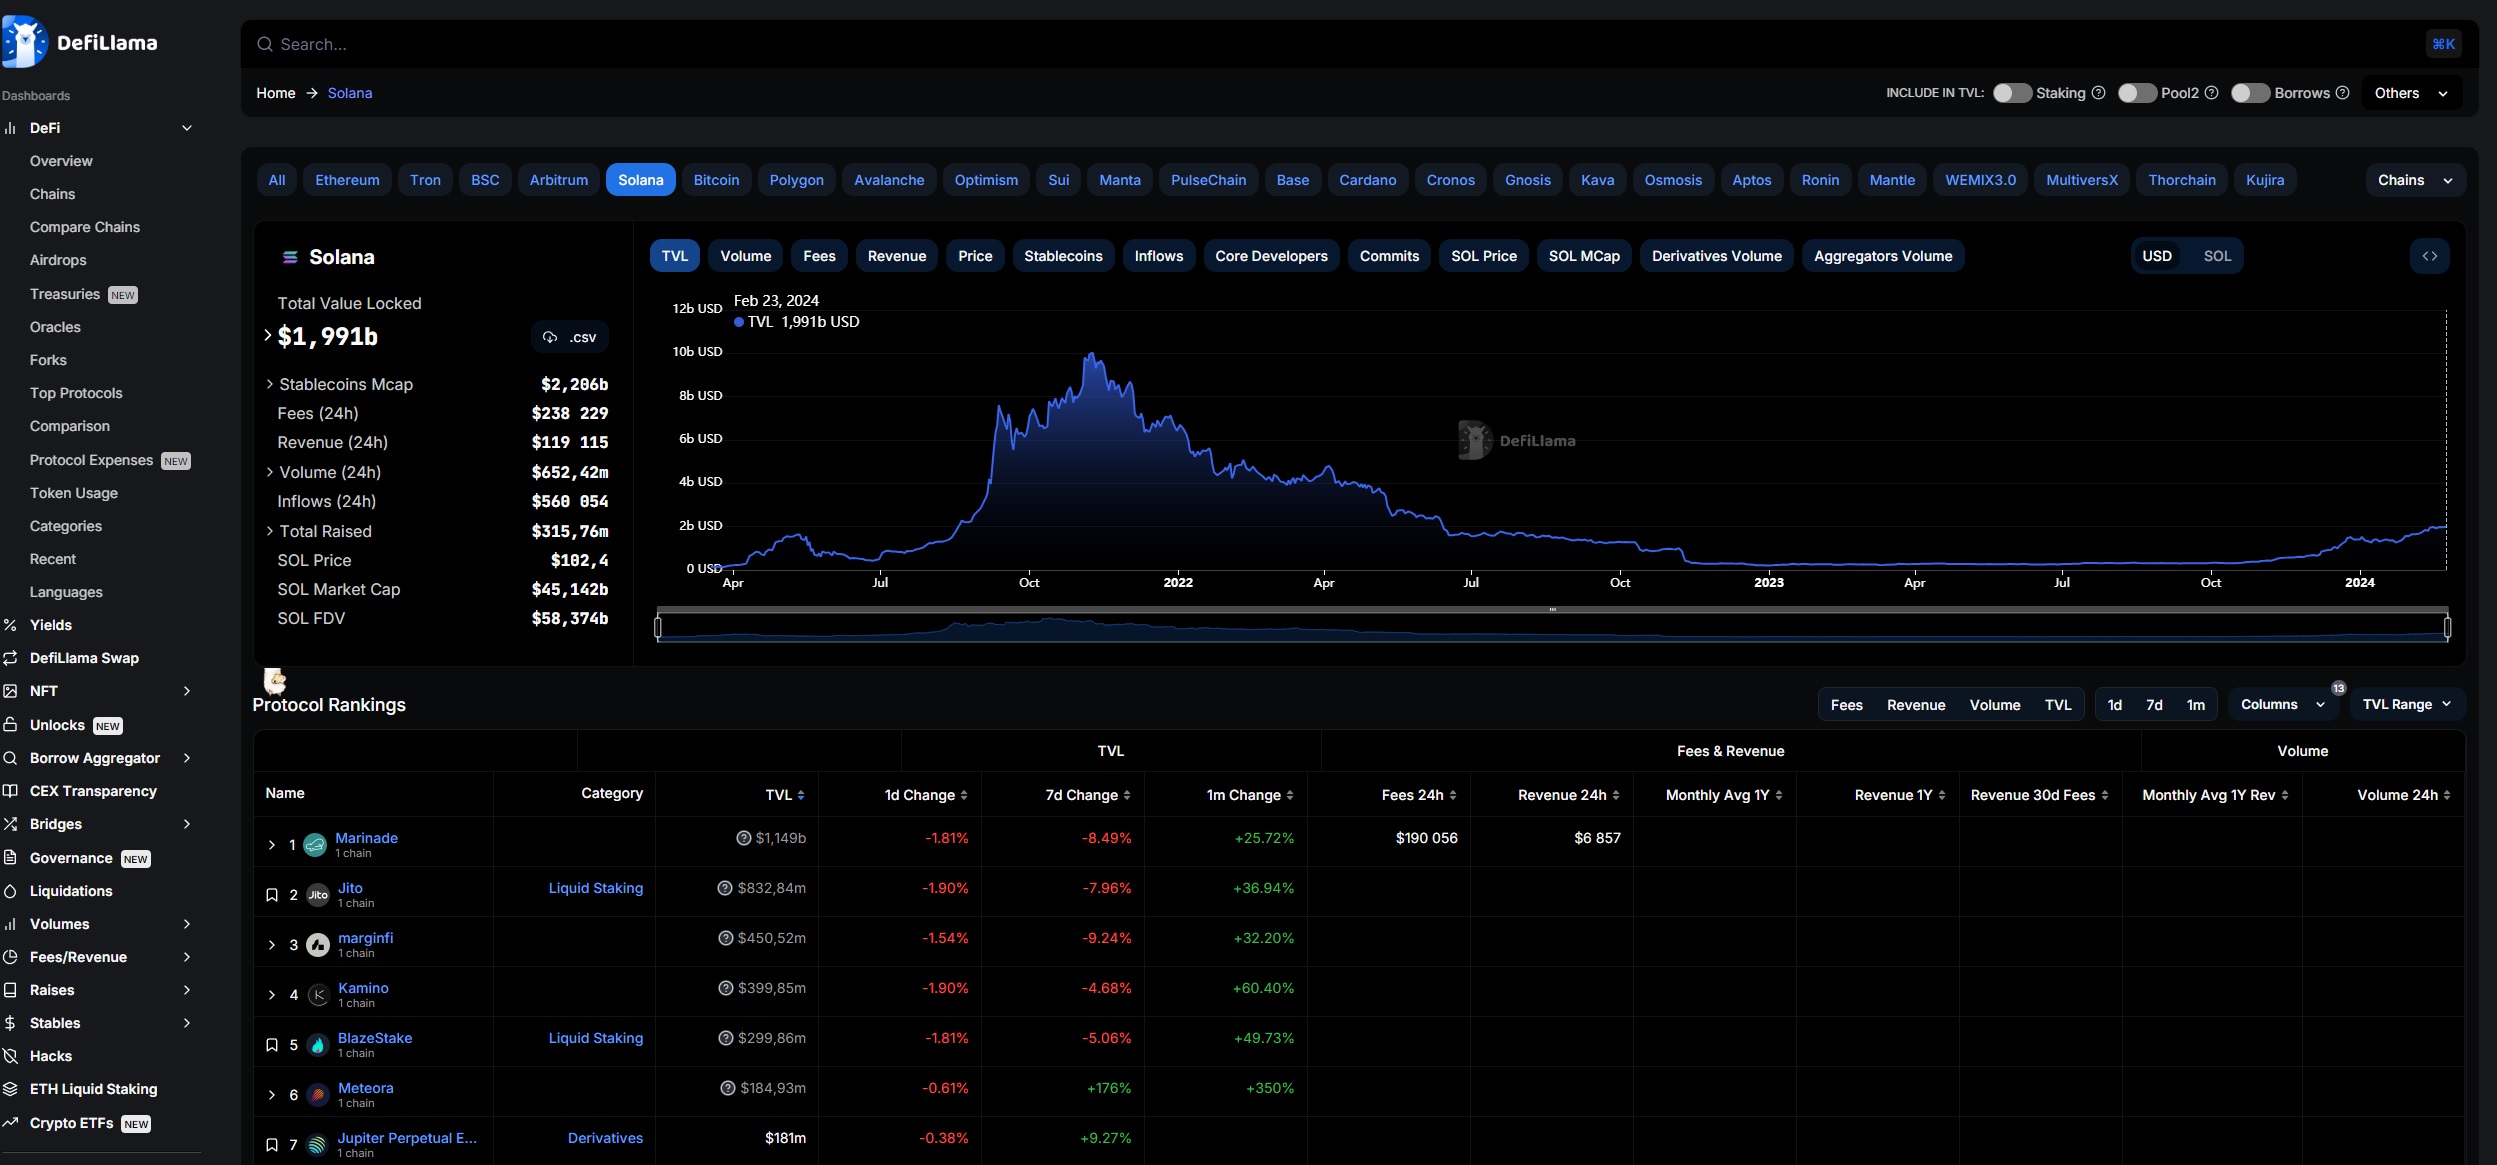Click the Liquidations drop icon

(x=10, y=891)
